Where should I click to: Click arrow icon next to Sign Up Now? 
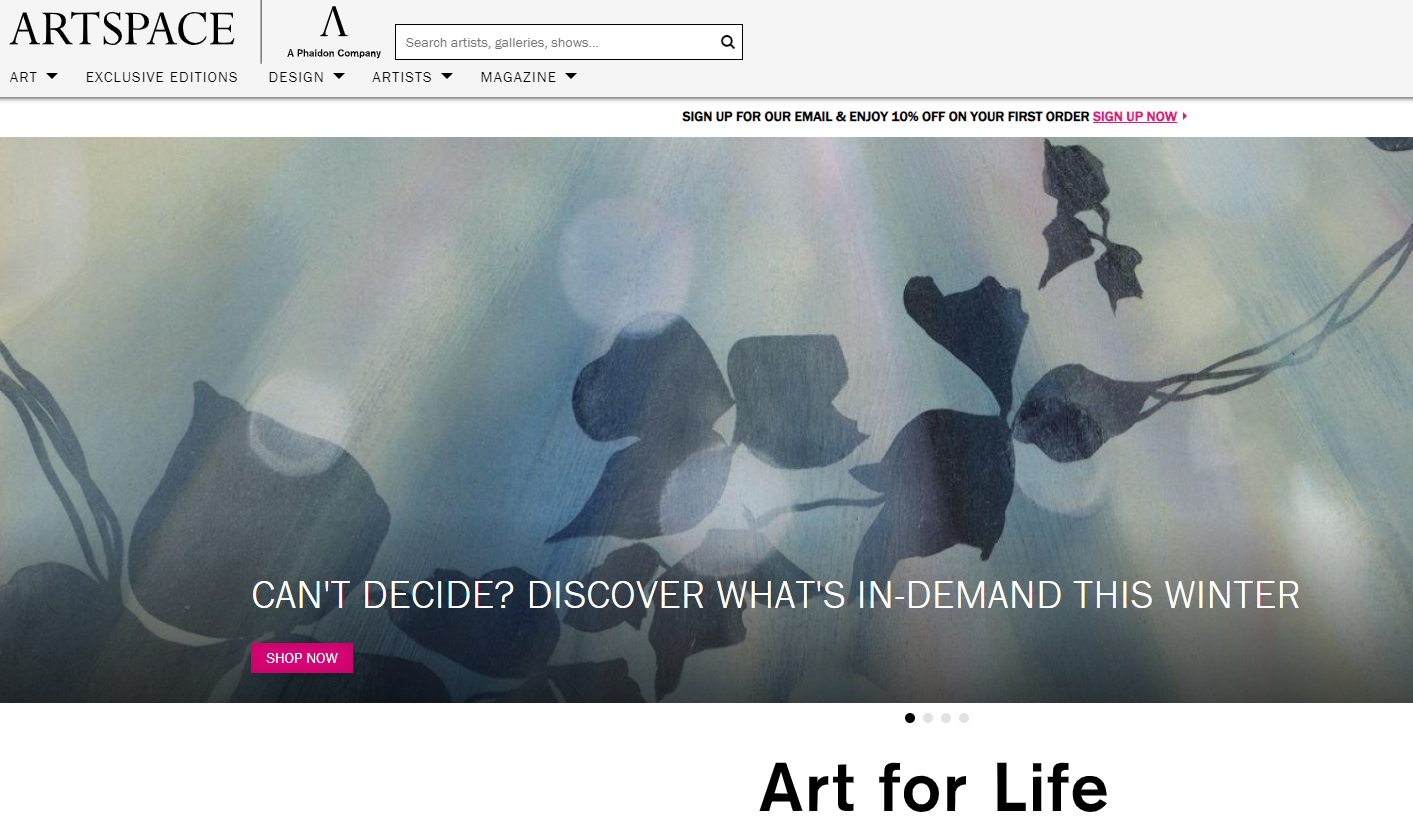[1185, 117]
